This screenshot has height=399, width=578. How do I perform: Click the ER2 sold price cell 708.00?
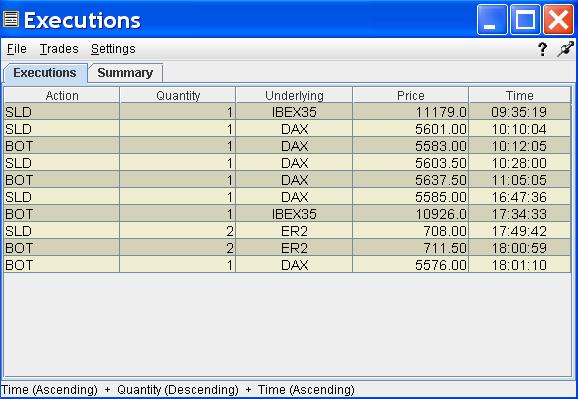click(x=411, y=231)
